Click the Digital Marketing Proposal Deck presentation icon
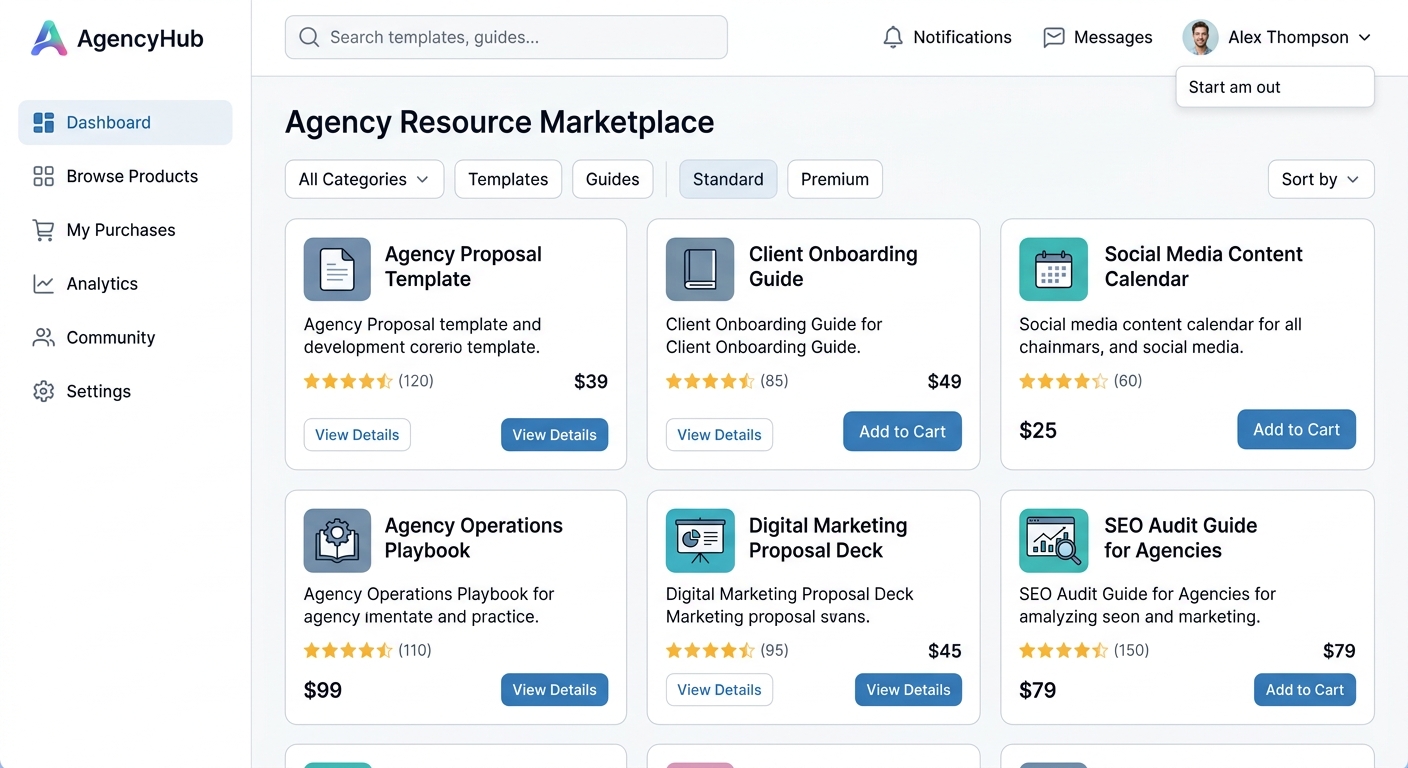The image size is (1408, 768). pos(699,540)
